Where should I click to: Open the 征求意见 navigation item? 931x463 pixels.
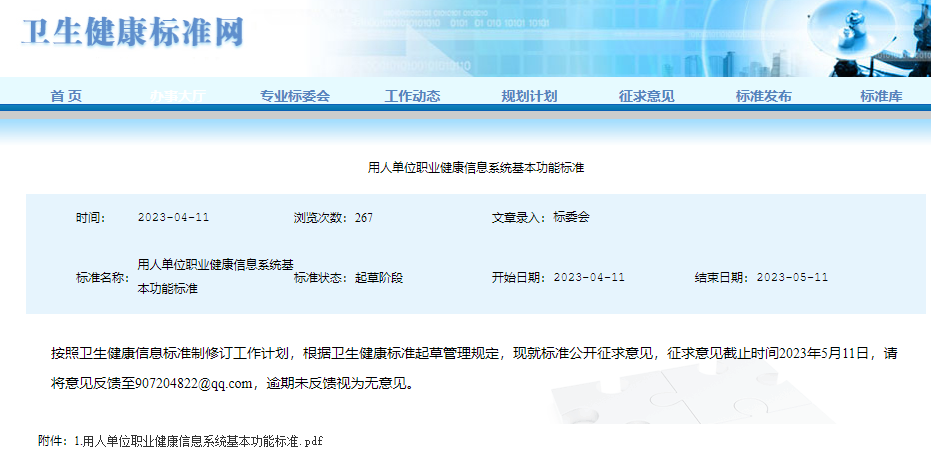[647, 96]
